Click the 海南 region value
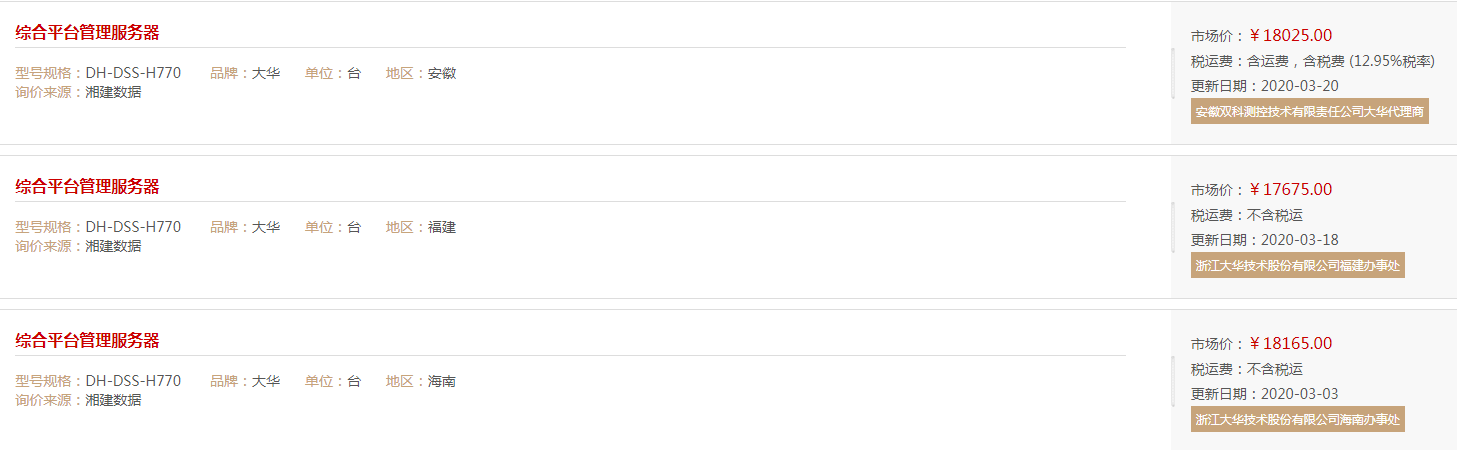 [x=442, y=381]
